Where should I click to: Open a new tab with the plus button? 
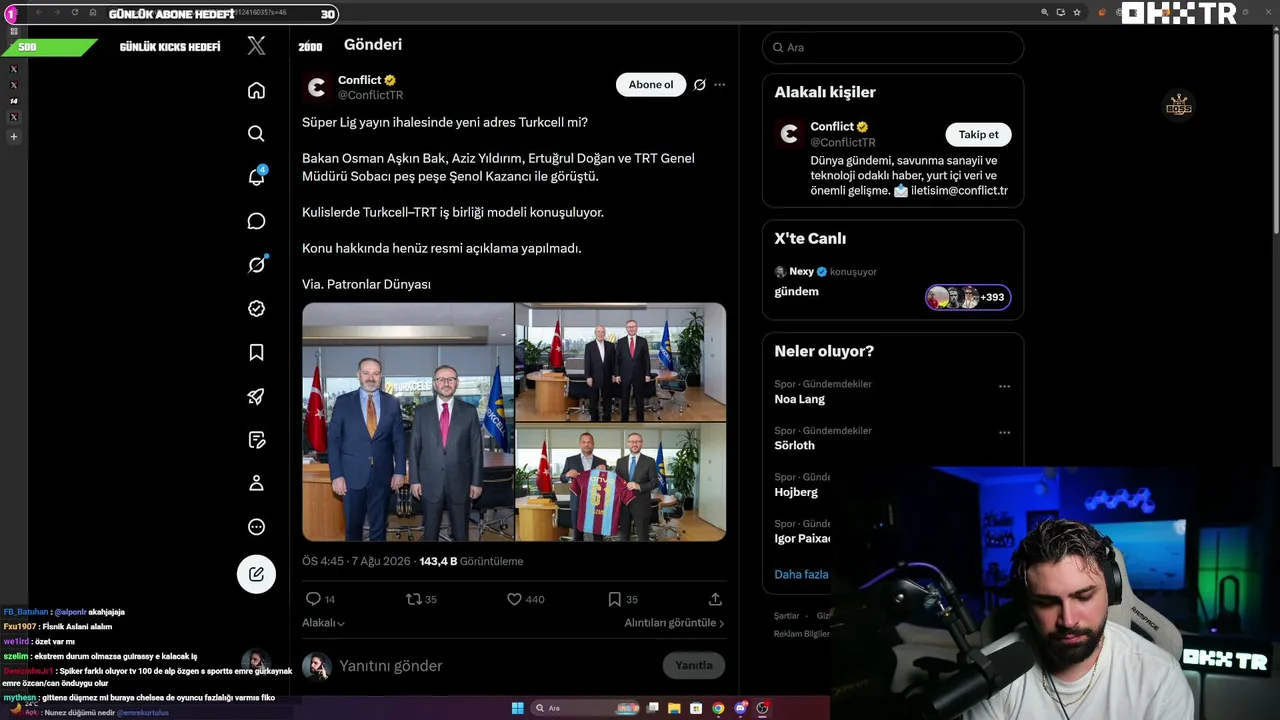click(13, 137)
